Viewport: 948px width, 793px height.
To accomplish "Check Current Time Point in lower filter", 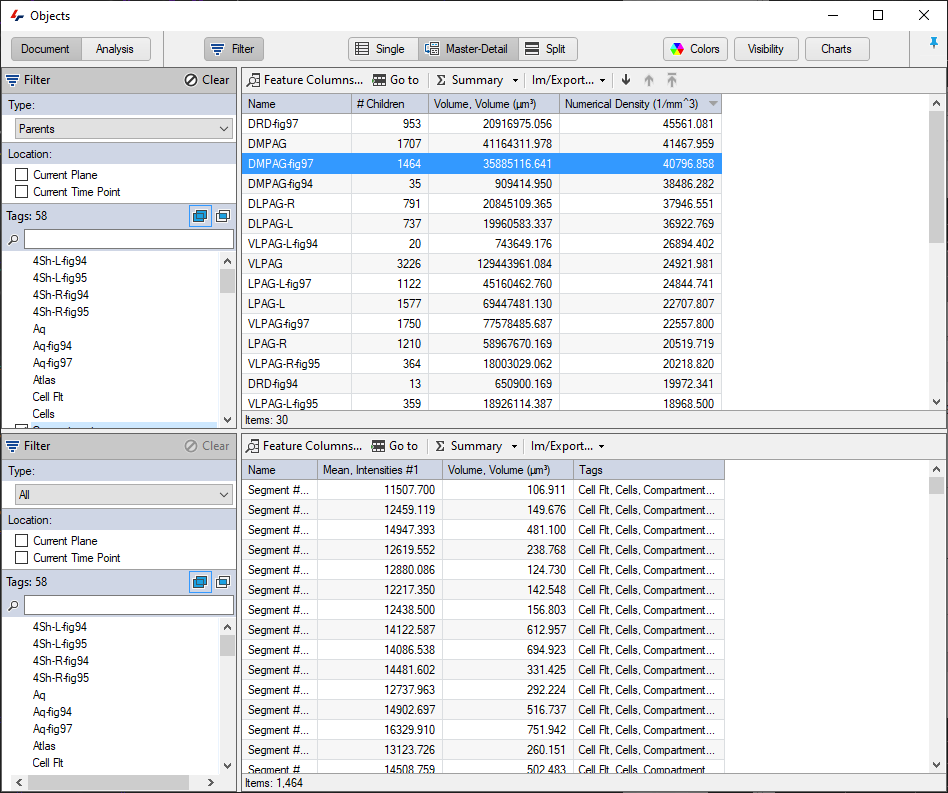I will point(21,559).
